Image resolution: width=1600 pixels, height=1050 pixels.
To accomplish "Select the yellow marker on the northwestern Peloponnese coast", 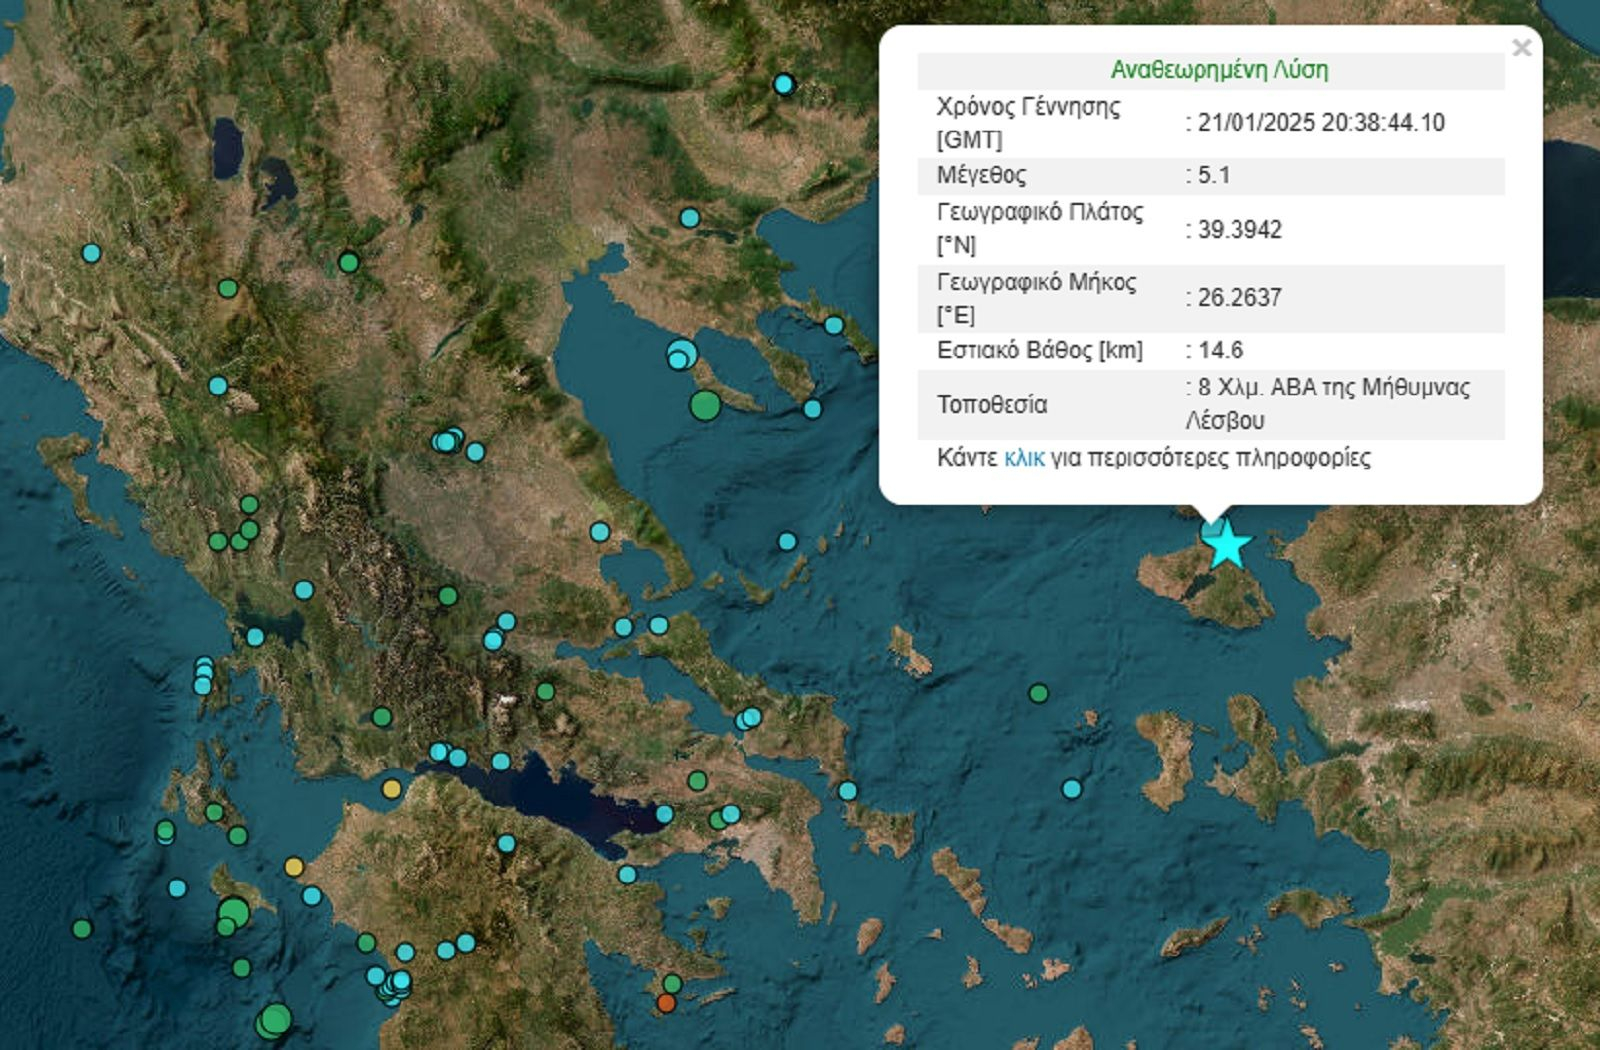I will pyautogui.click(x=294, y=867).
